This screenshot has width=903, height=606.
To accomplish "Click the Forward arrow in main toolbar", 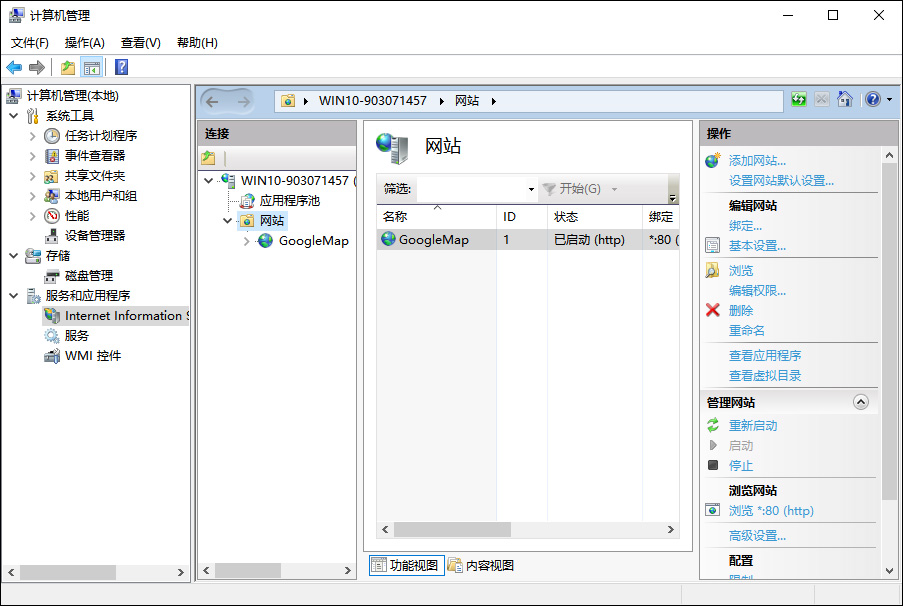I will (x=37, y=67).
